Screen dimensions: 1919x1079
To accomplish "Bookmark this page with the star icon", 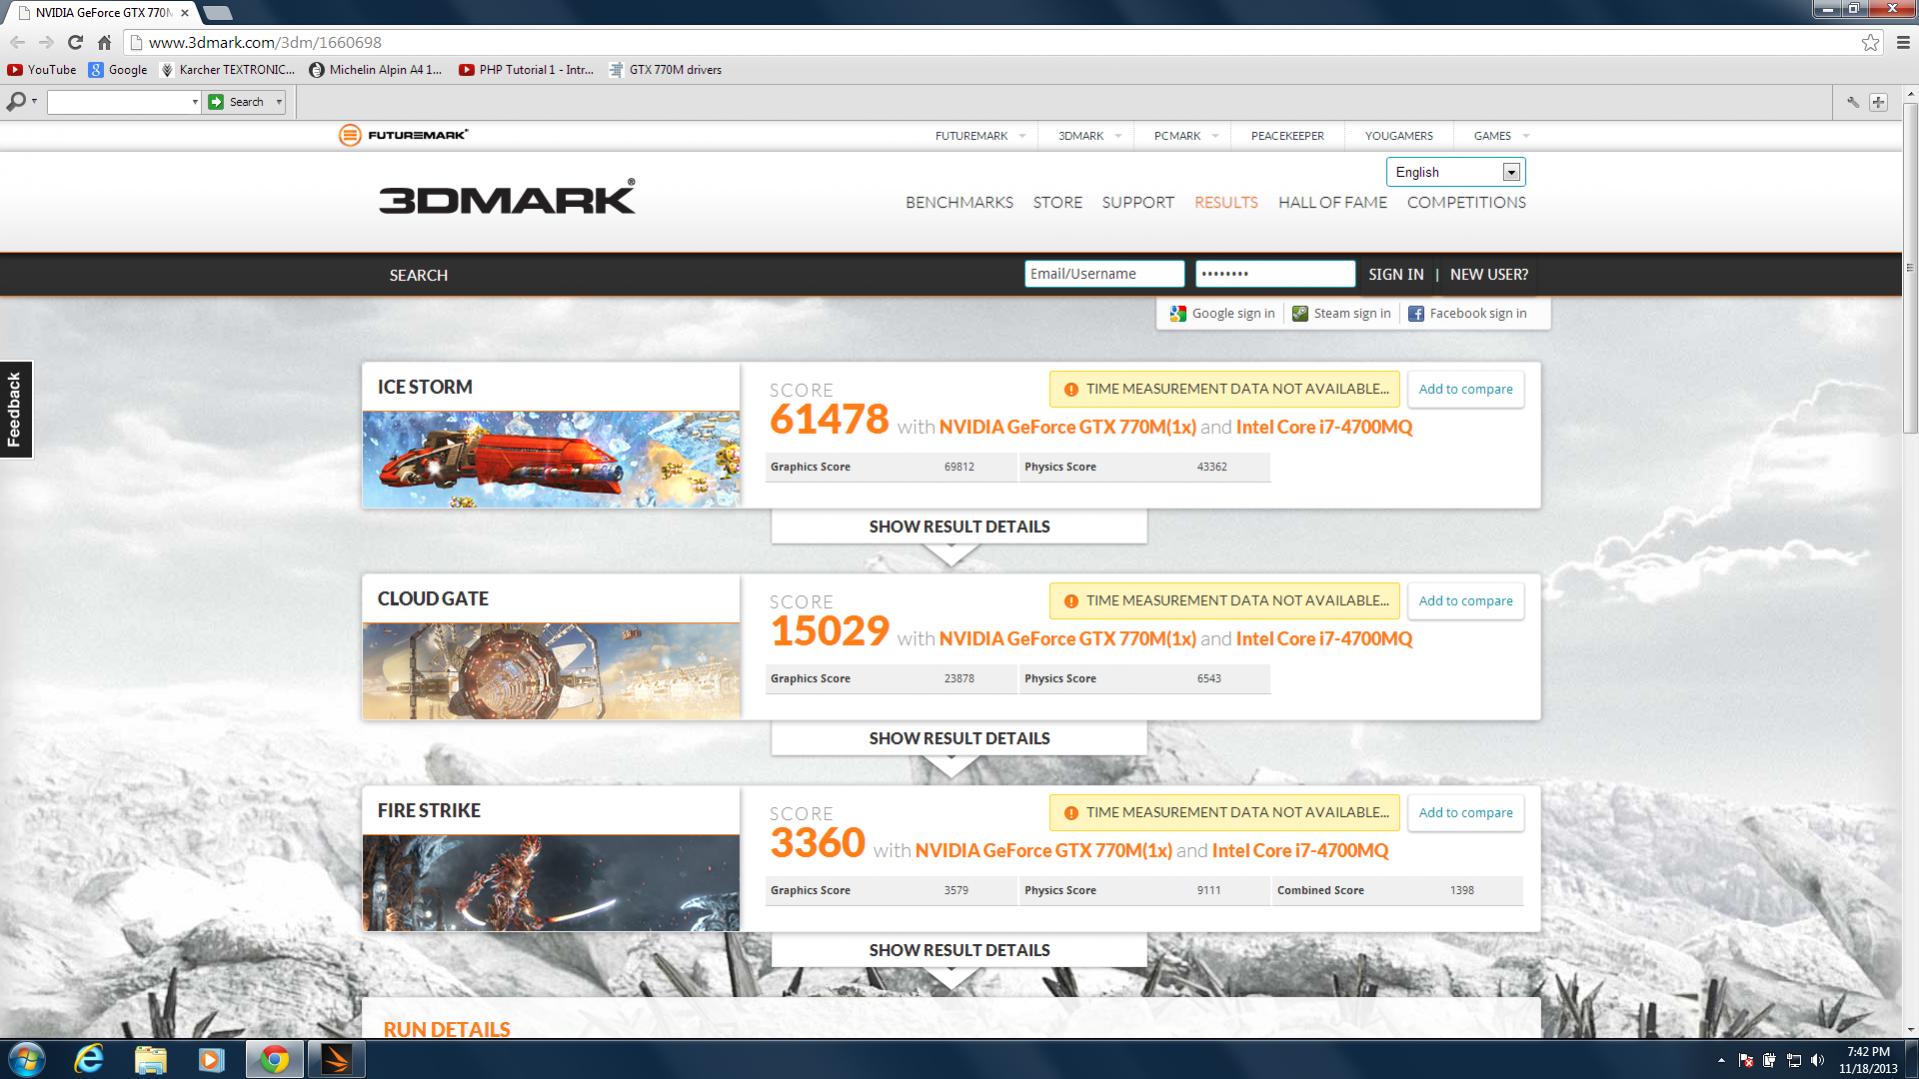I will point(1870,42).
